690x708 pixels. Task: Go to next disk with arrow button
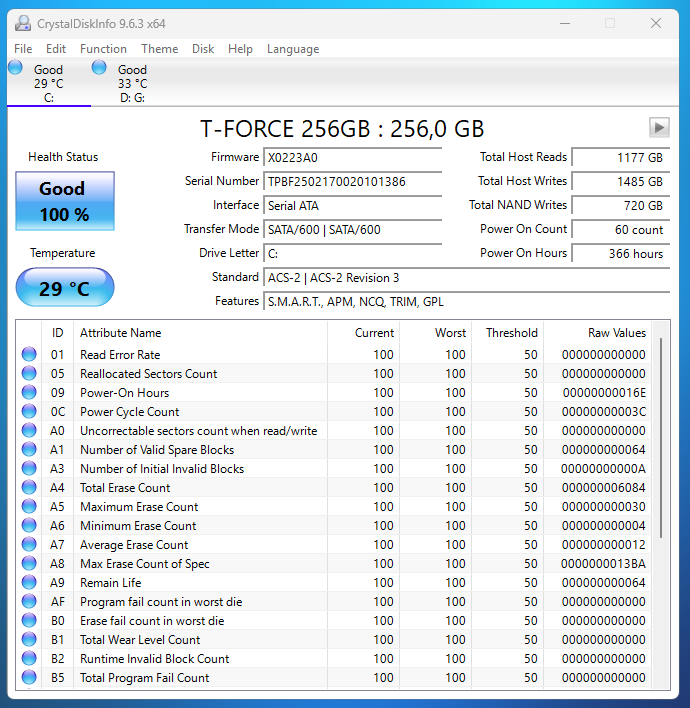[659, 127]
